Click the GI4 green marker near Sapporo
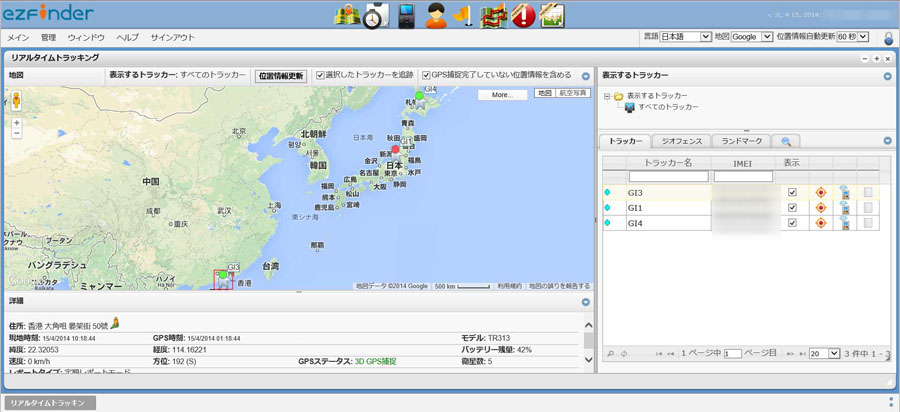The width and height of the screenshot is (900, 412). [x=420, y=99]
